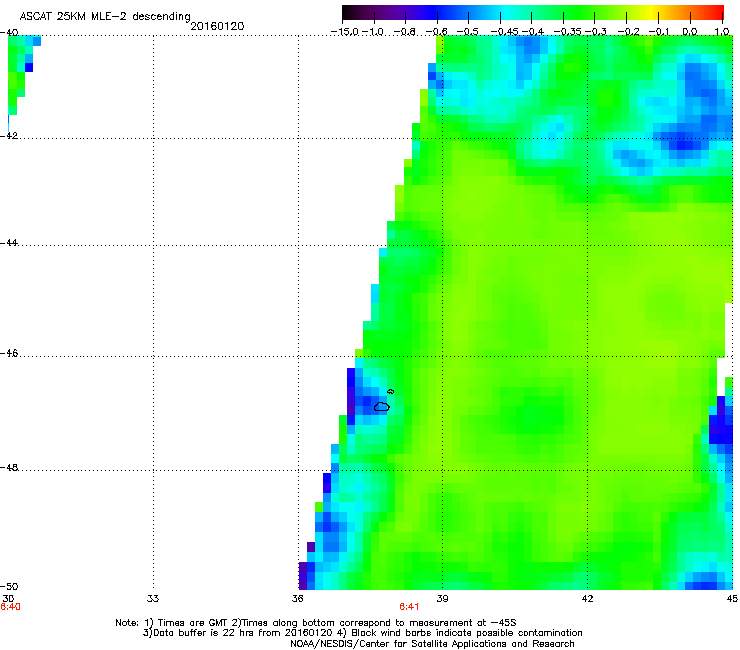Click the red time stamp 6:41
Image resolution: width=740 pixels, height=650 pixels.
pos(409,607)
